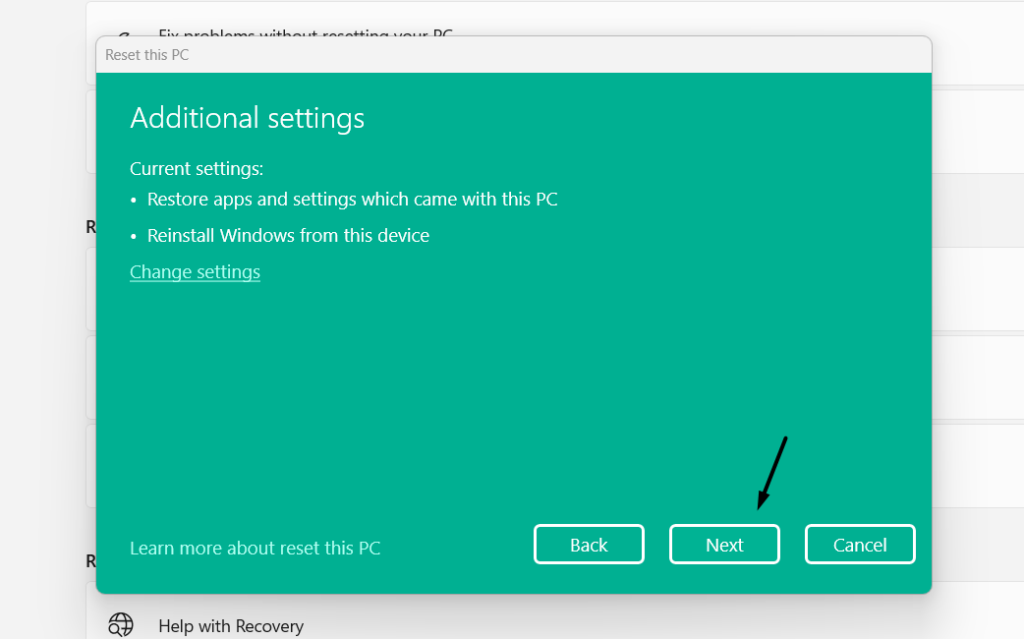This screenshot has width=1024, height=639.
Task: Click the Restore apps and settings text
Action: pyautogui.click(x=352, y=199)
